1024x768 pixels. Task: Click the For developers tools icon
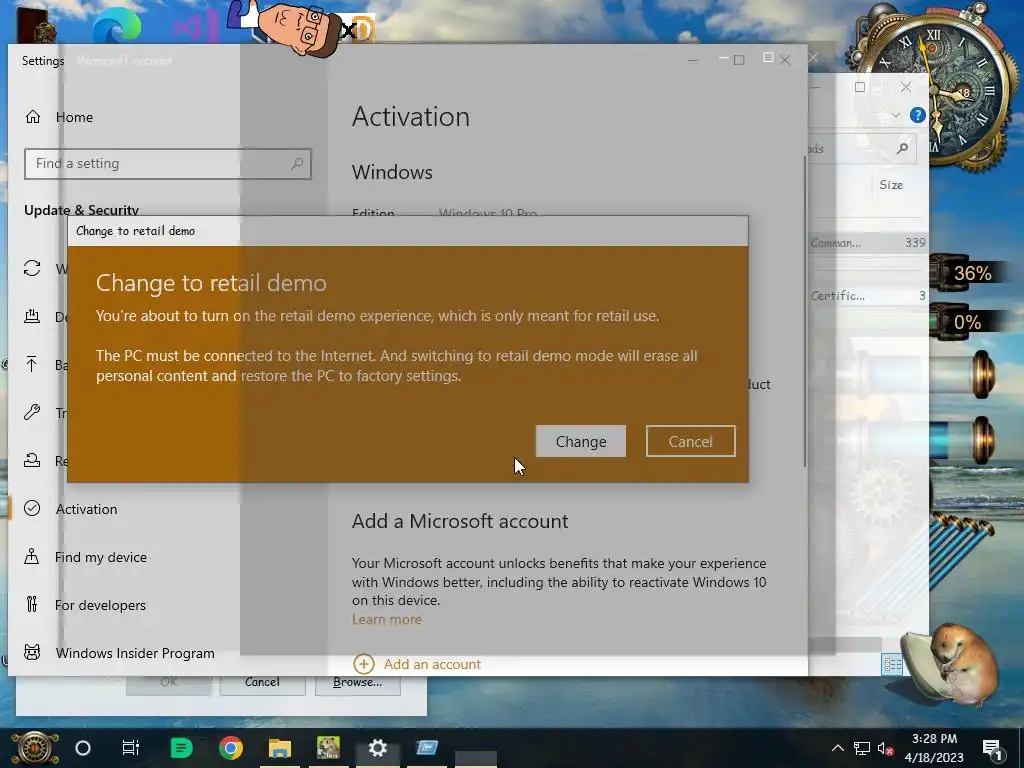pyautogui.click(x=31, y=605)
